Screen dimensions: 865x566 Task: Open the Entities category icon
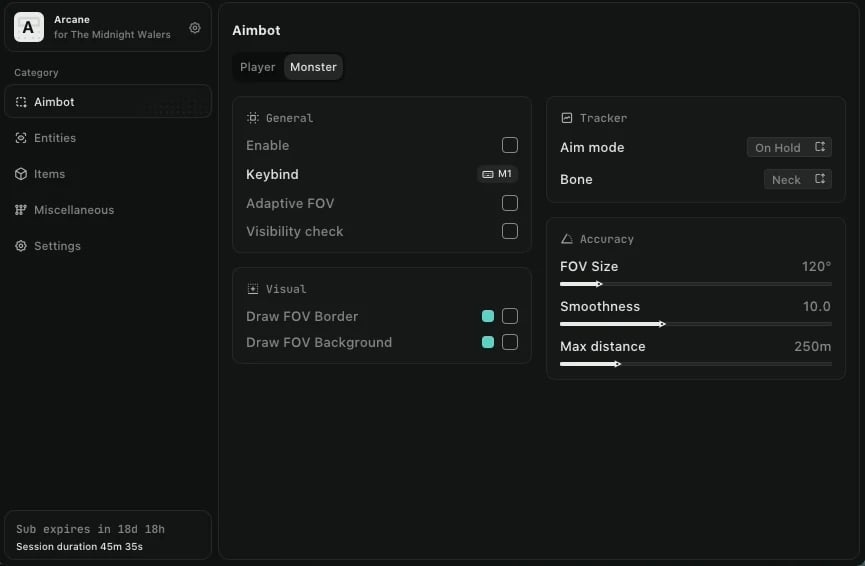click(x=21, y=138)
